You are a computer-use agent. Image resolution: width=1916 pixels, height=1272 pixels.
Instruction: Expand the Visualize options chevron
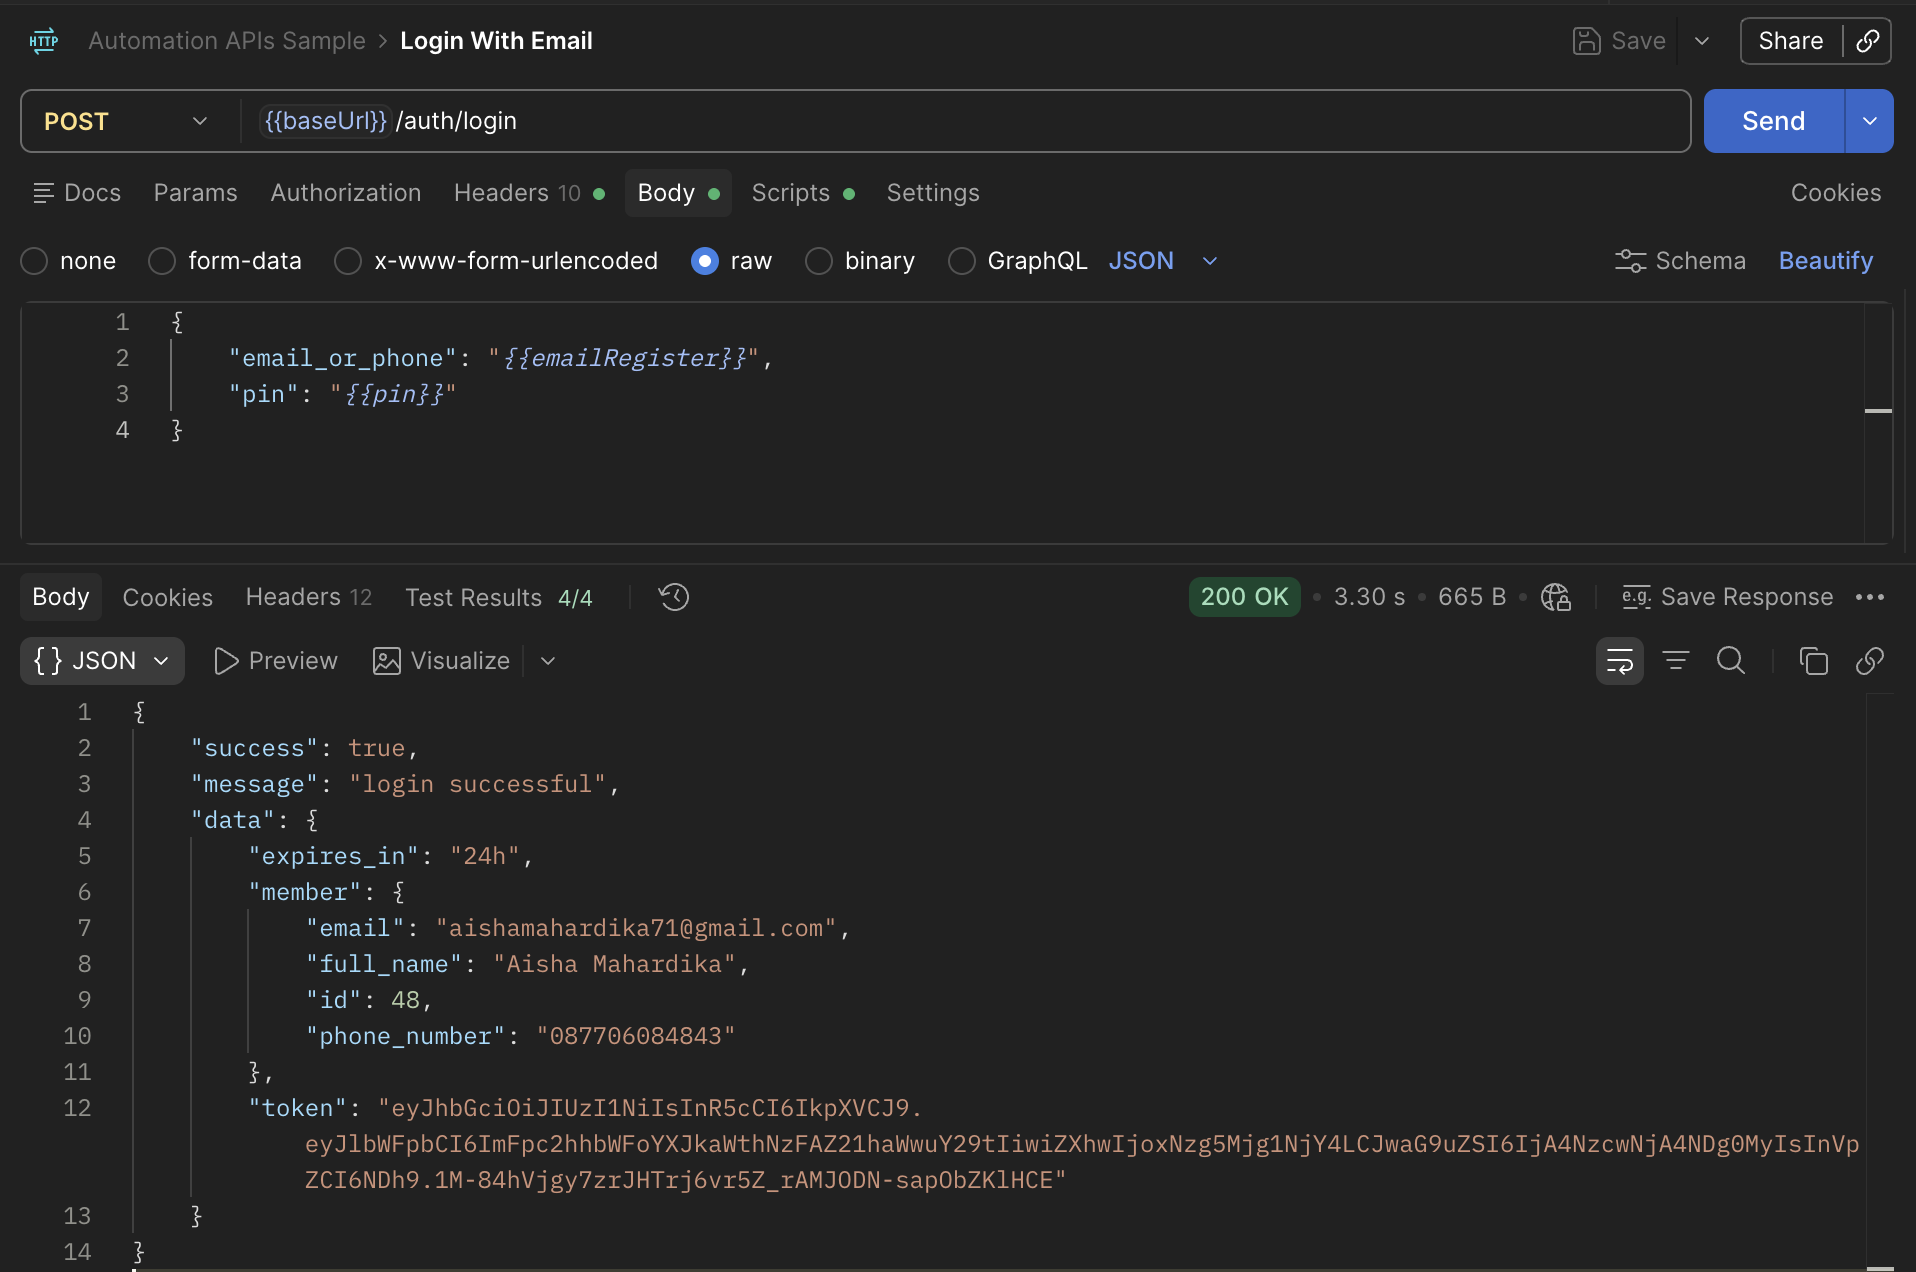(x=548, y=661)
